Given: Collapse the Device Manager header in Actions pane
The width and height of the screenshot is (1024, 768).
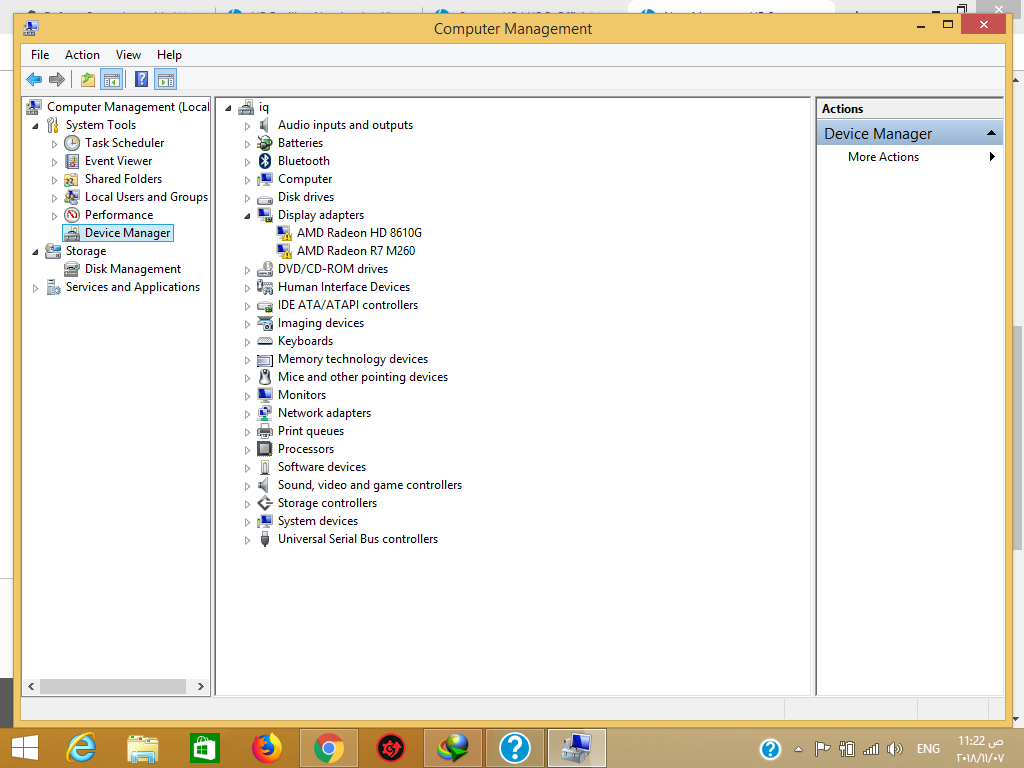Looking at the screenshot, I should click(991, 131).
